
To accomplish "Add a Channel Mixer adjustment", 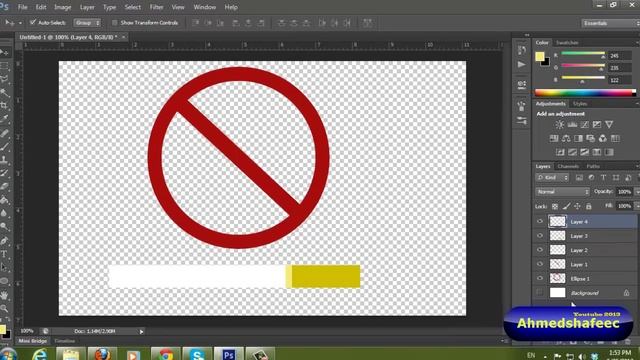I will [x=603, y=139].
